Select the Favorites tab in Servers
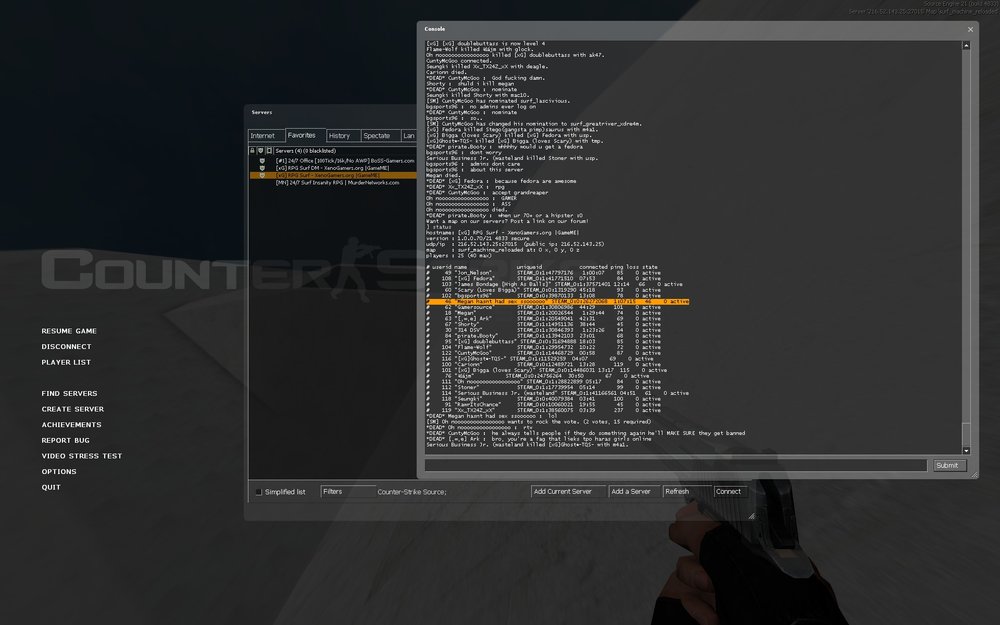The height and width of the screenshot is (625, 1000). [x=305, y=135]
